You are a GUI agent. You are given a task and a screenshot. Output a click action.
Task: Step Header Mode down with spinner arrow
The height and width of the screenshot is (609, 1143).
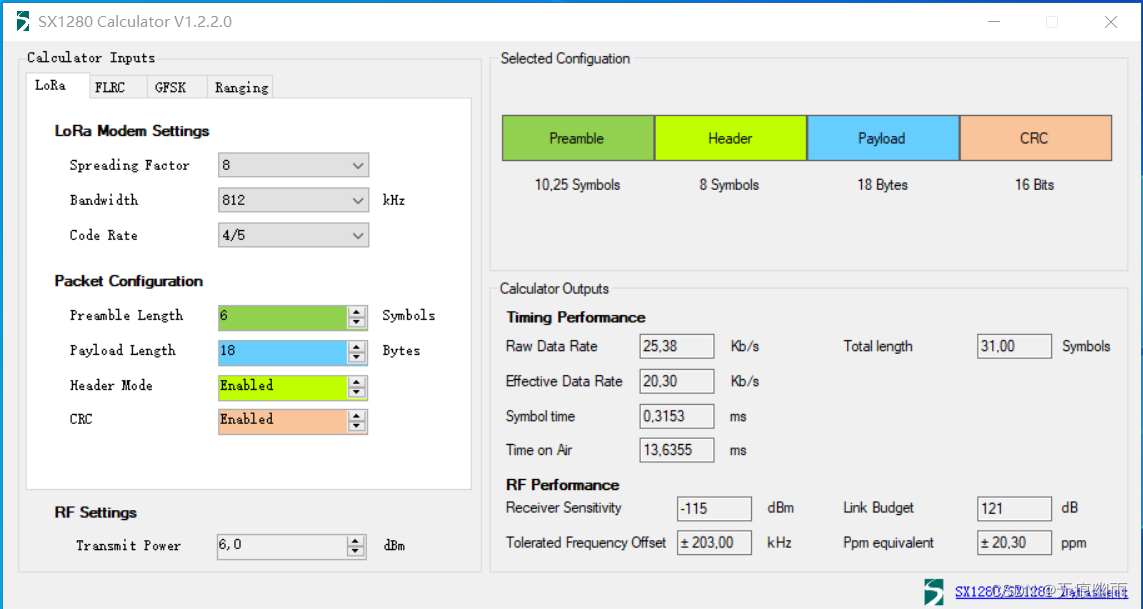tap(356, 392)
